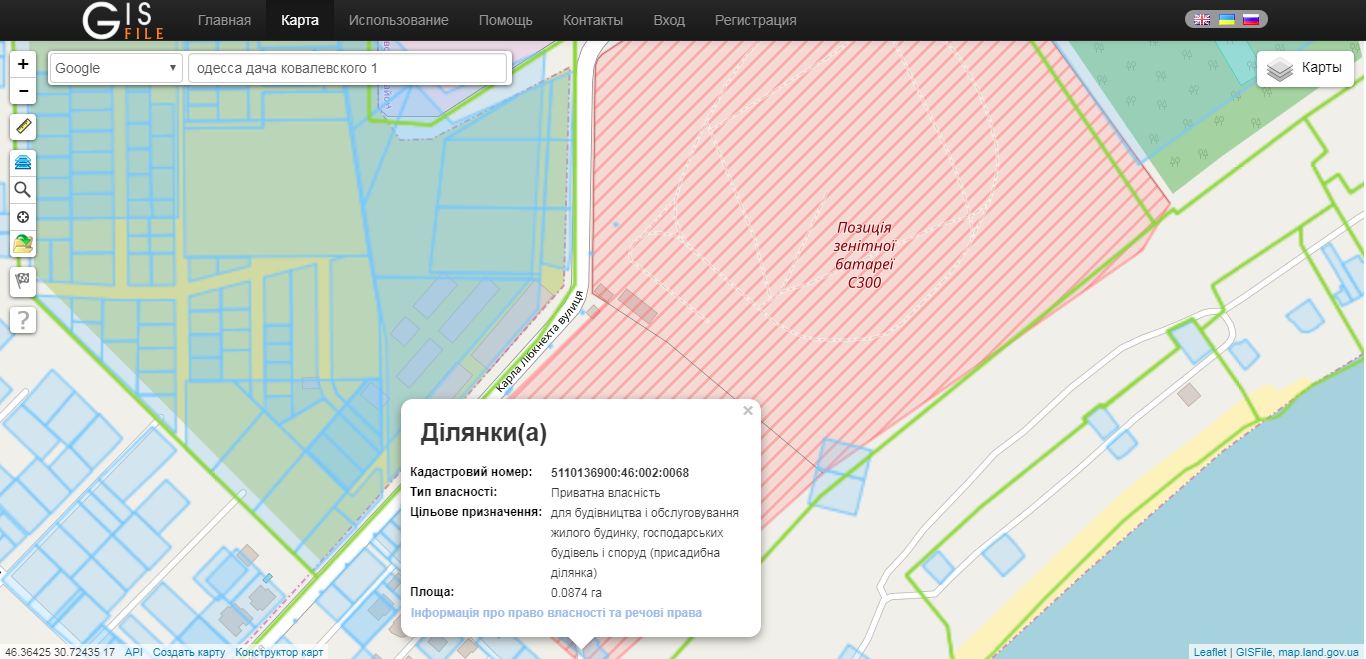Expand the Карты layers panel
The width and height of the screenshot is (1366, 659).
point(1305,69)
